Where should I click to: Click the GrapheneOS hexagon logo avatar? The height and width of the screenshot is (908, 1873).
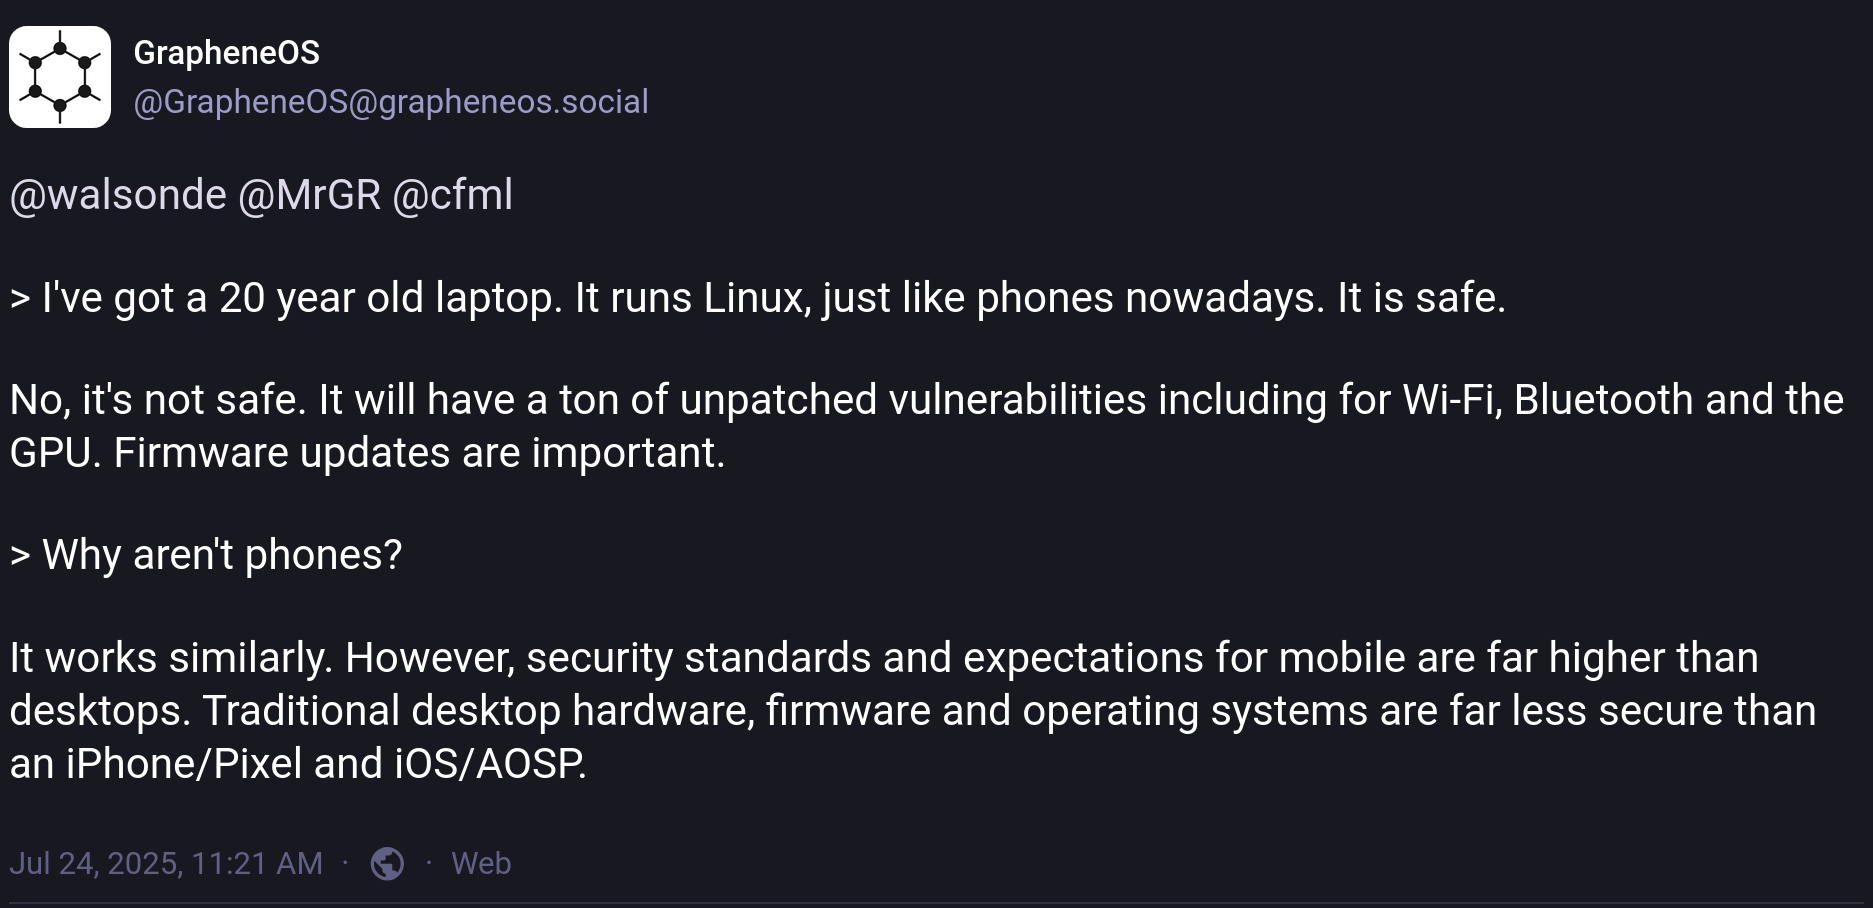[x=60, y=77]
